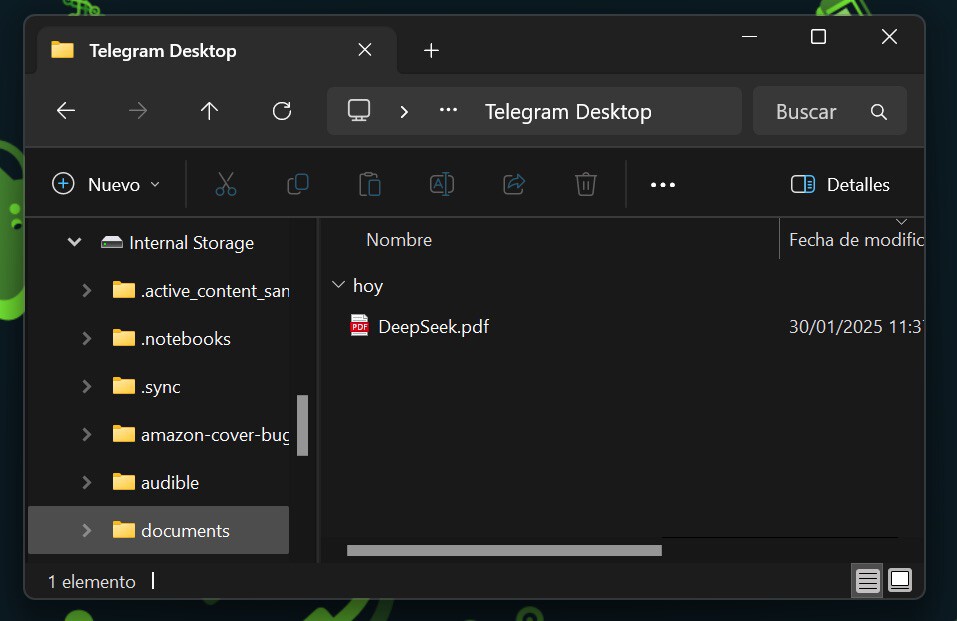The width and height of the screenshot is (957, 621).
Task: Collapse the hoy file group
Action: coord(337,286)
